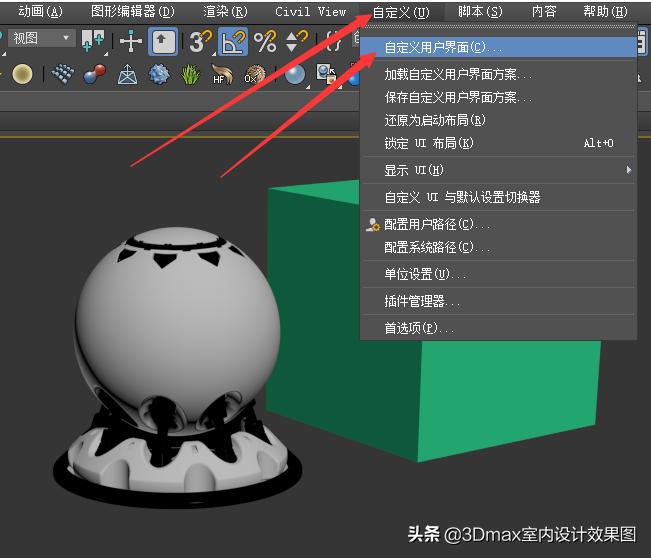Image resolution: width=651 pixels, height=558 pixels.
Task: Open the 帮助(H) menu
Action: [605, 12]
